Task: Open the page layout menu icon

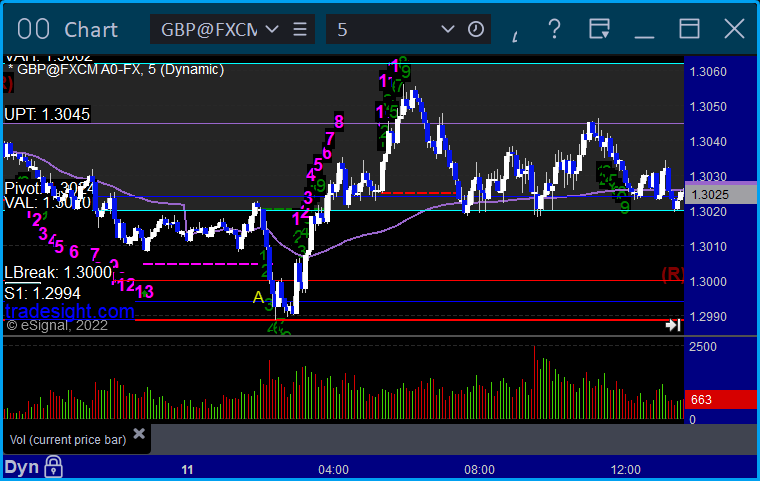Action: point(600,28)
